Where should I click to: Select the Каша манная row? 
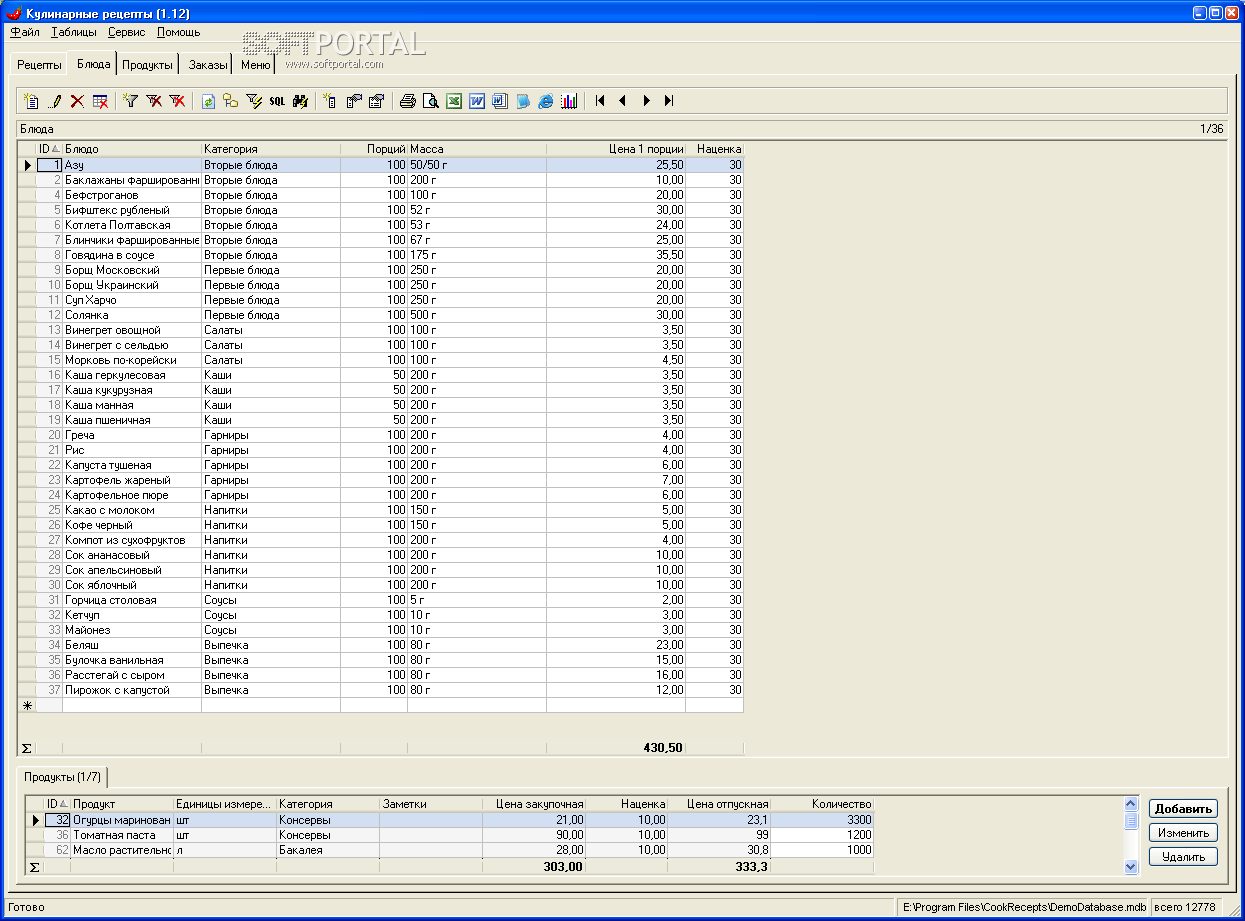[x=381, y=405]
